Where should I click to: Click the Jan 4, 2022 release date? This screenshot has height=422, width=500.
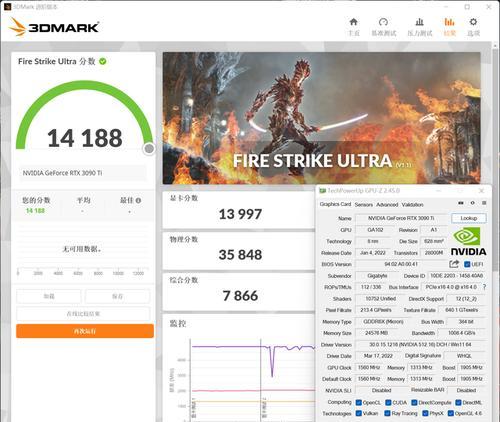click(x=373, y=253)
